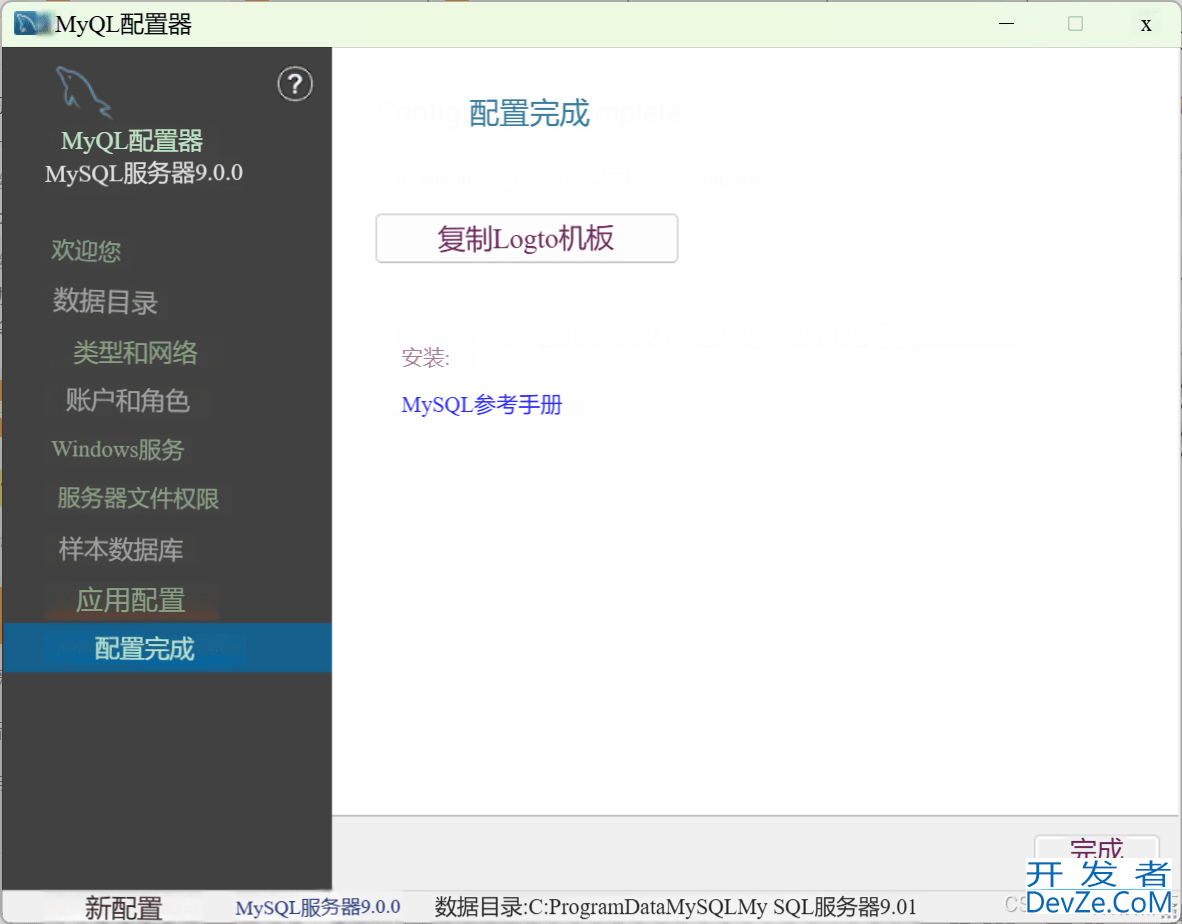This screenshot has height=924, width=1182.
Task: Click the MyQL配置器 sidebar title
Action: pos(132,141)
